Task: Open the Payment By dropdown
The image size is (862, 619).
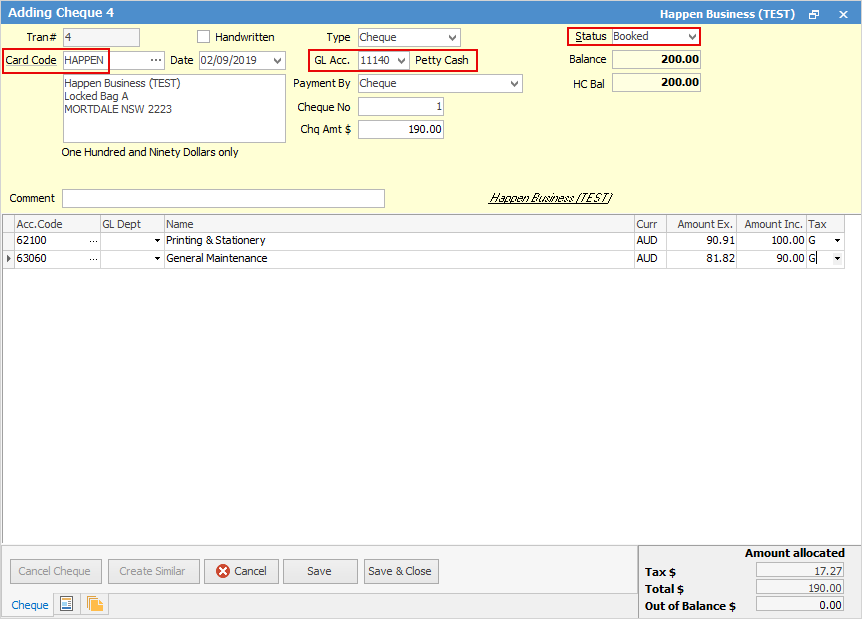Action: pyautogui.click(x=514, y=84)
